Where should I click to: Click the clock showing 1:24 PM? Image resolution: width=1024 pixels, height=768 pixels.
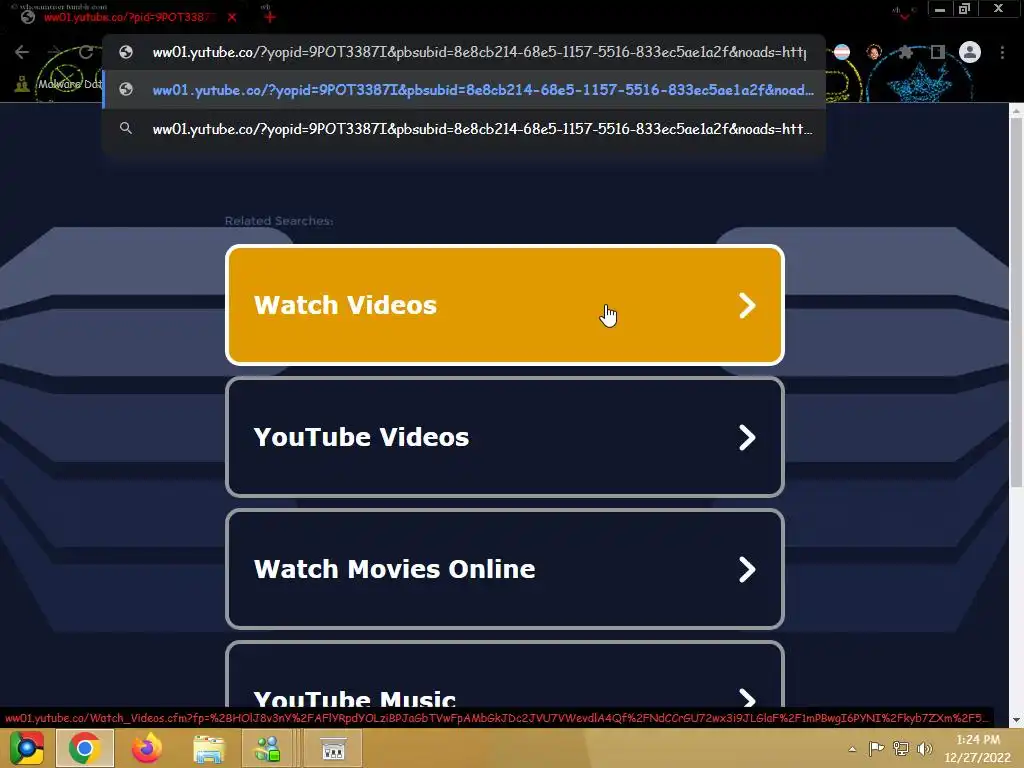click(977, 748)
